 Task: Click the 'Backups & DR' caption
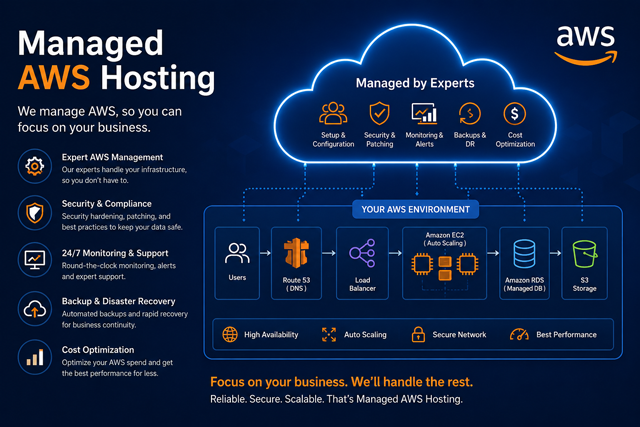pyautogui.click(x=470, y=140)
